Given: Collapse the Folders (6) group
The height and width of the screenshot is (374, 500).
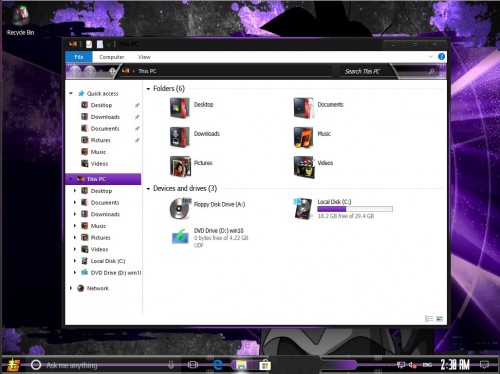Looking at the screenshot, I should [x=148, y=89].
